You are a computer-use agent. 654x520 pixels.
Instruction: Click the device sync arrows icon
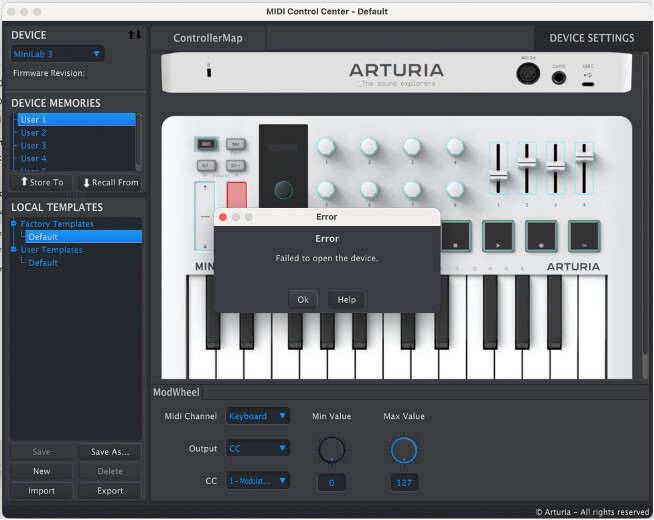(134, 35)
